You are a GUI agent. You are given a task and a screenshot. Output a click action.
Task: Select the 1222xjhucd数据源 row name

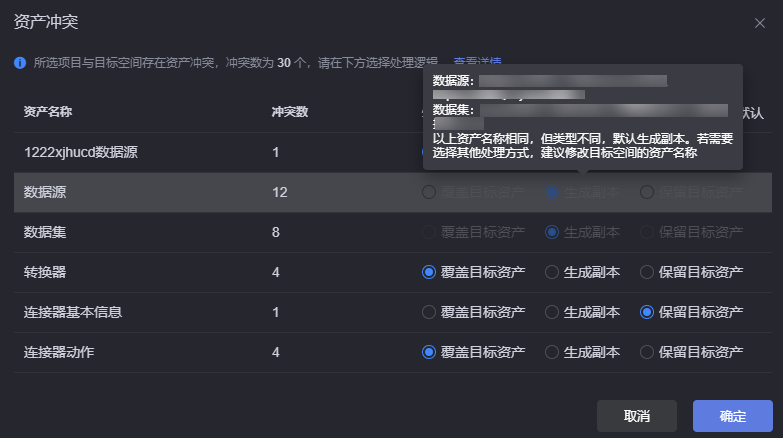81,152
